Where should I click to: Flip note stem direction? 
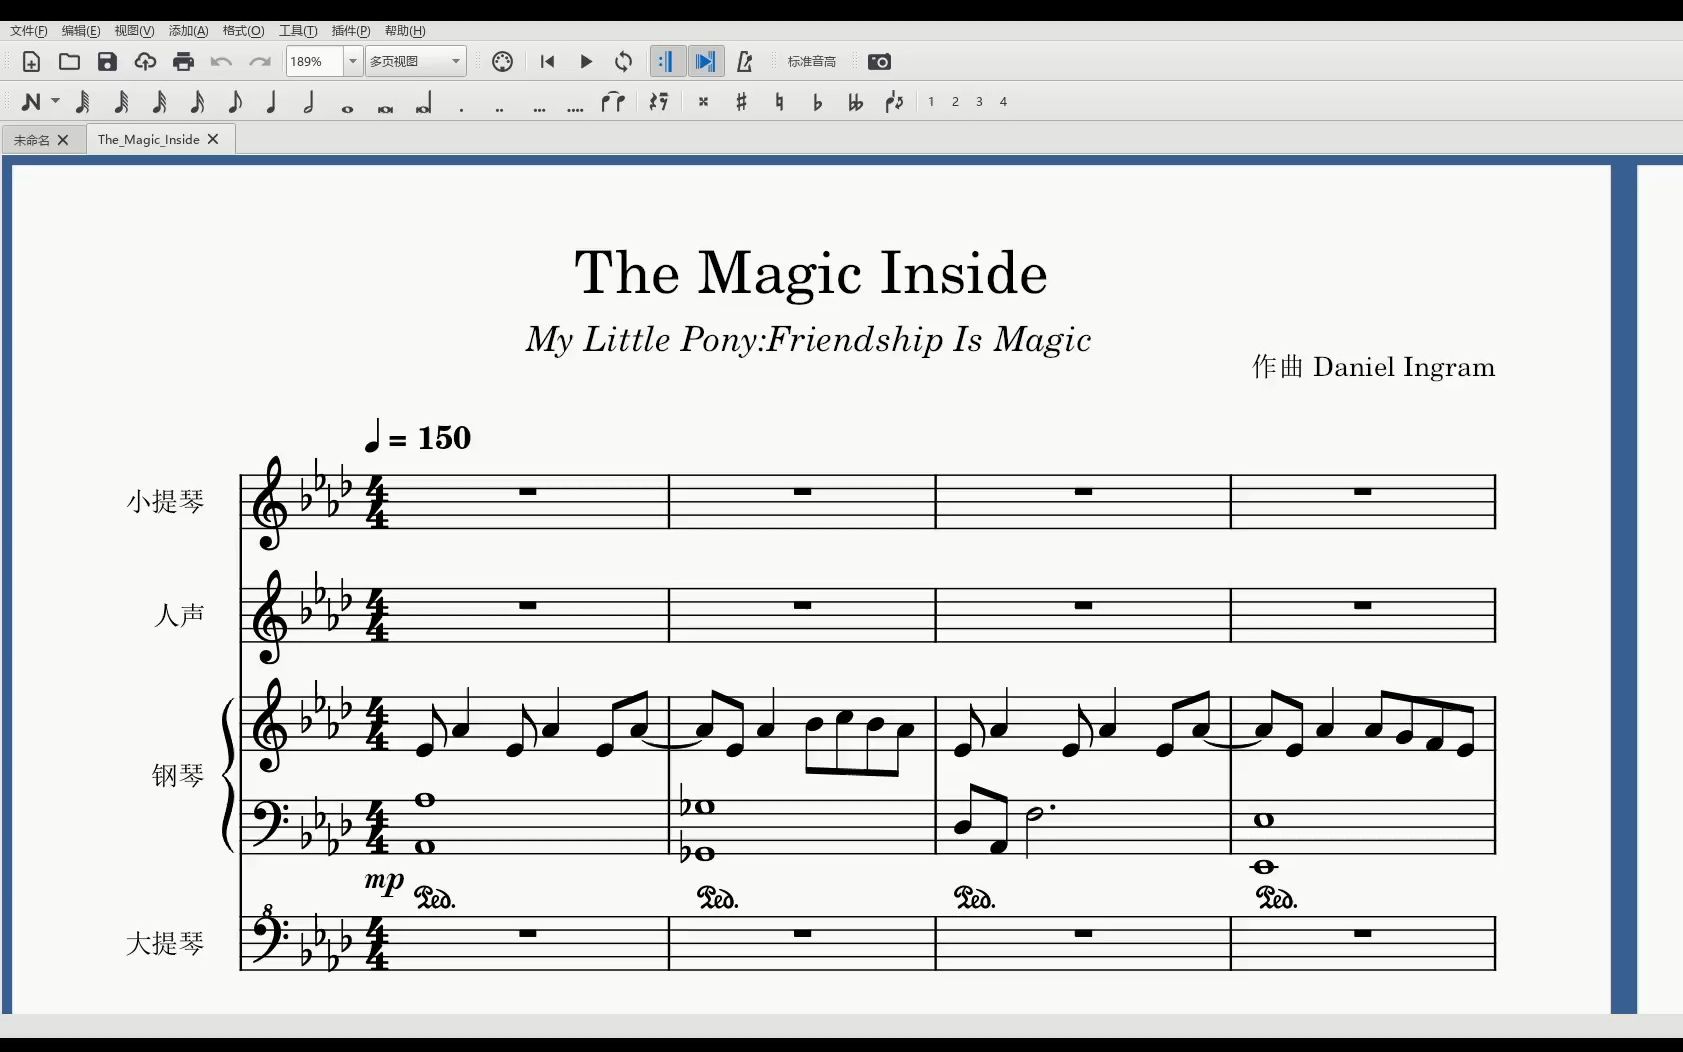click(x=894, y=102)
